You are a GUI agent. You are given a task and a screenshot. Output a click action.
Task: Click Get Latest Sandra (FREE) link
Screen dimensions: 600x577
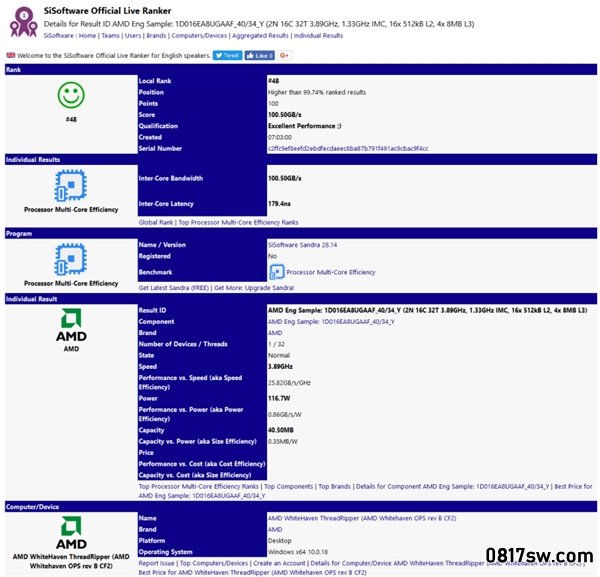pos(174,288)
